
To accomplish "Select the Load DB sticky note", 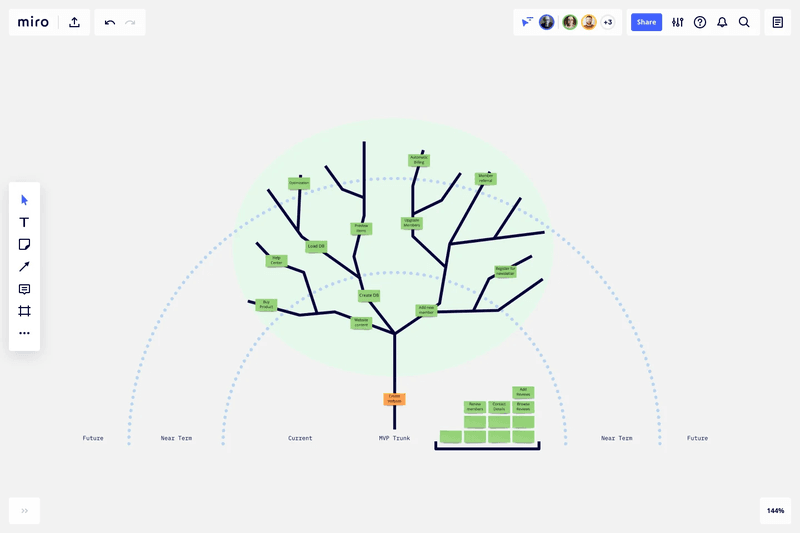I will pos(316,246).
